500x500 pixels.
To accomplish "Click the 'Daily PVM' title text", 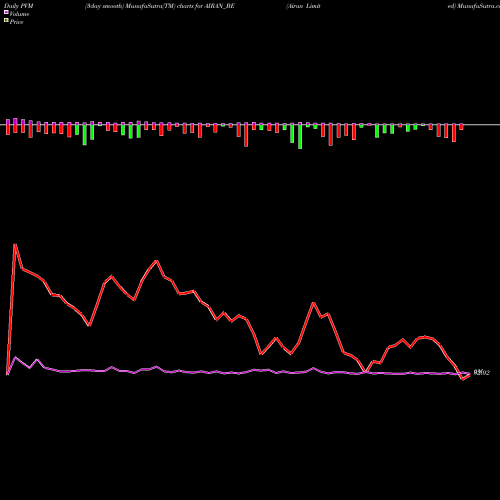I will pyautogui.click(x=19, y=6).
